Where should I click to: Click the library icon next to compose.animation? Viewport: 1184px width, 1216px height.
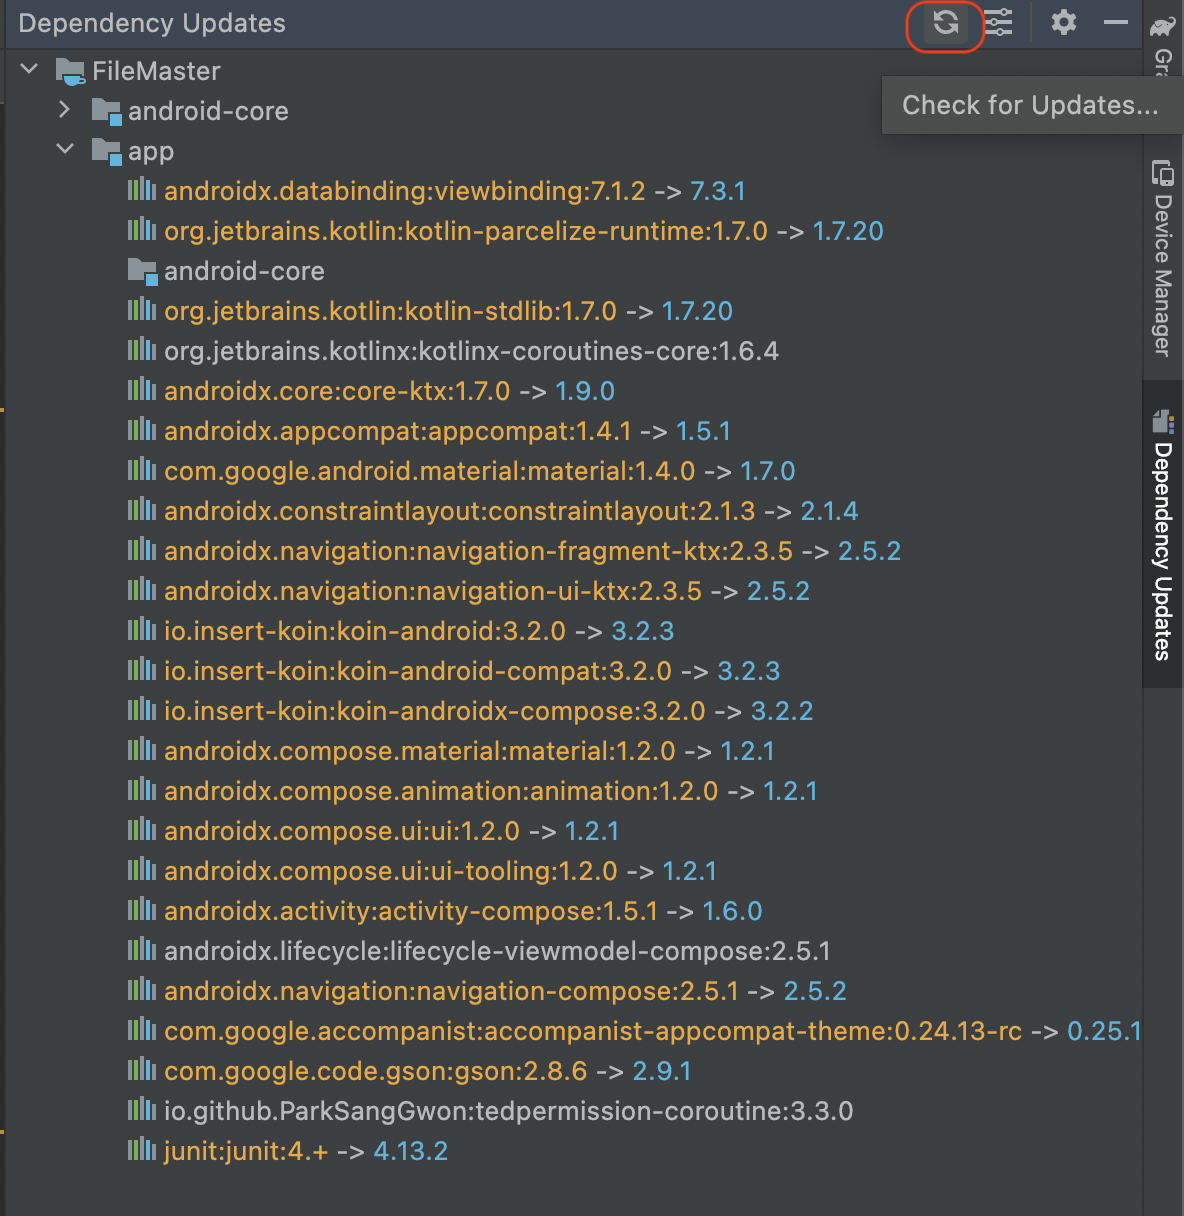point(142,790)
